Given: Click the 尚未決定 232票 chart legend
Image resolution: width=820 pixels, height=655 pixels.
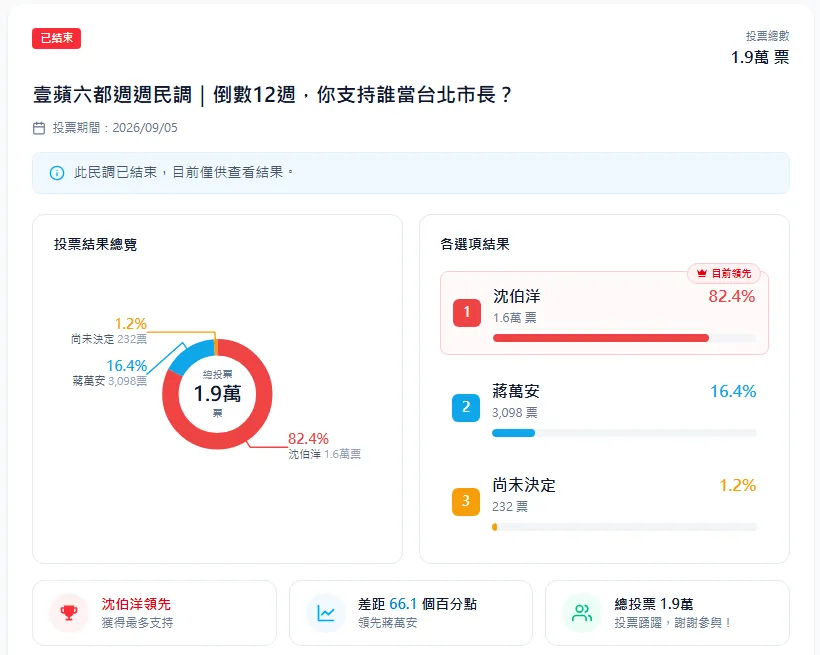Looking at the screenshot, I should pos(109,339).
